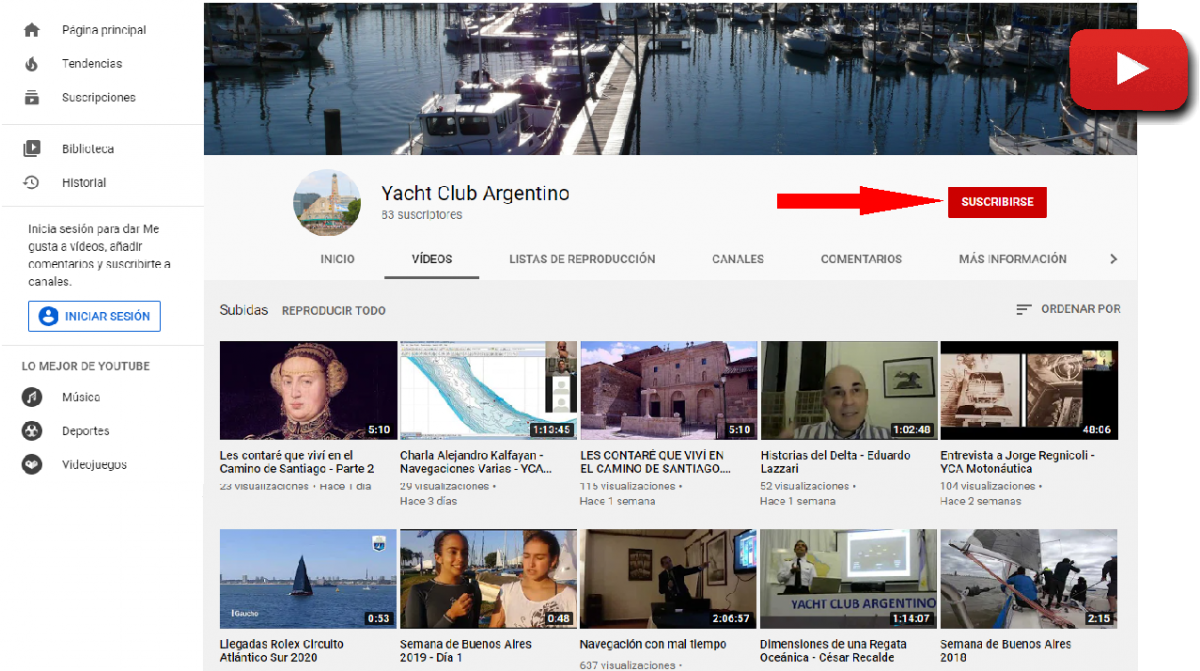Open video titled Entrevista a Jorge Regnicoli
The width and height of the screenshot is (1200, 671).
click(1017, 462)
